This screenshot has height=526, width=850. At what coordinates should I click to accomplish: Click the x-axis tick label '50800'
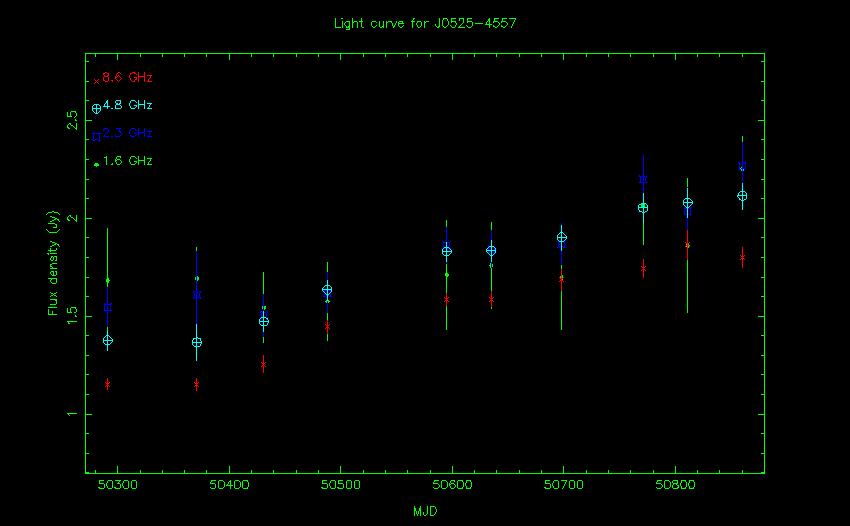pyautogui.click(x=675, y=485)
